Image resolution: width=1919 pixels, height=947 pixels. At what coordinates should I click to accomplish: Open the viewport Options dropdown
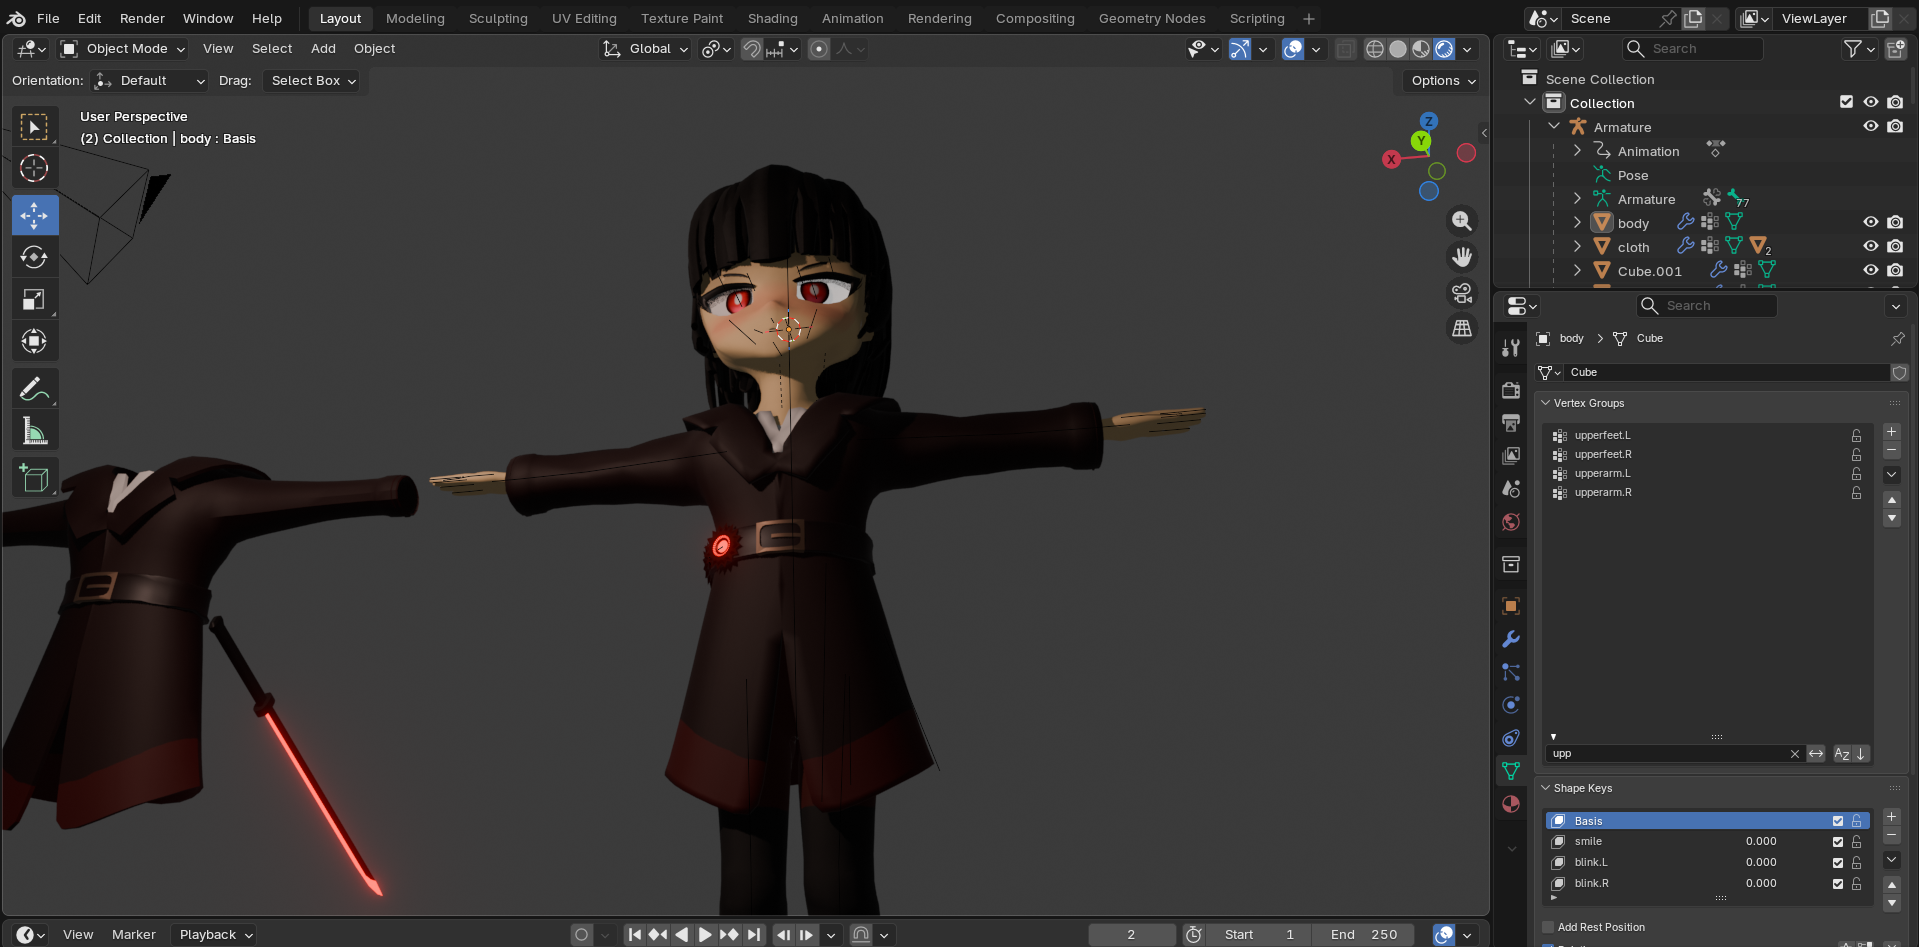1441,80
